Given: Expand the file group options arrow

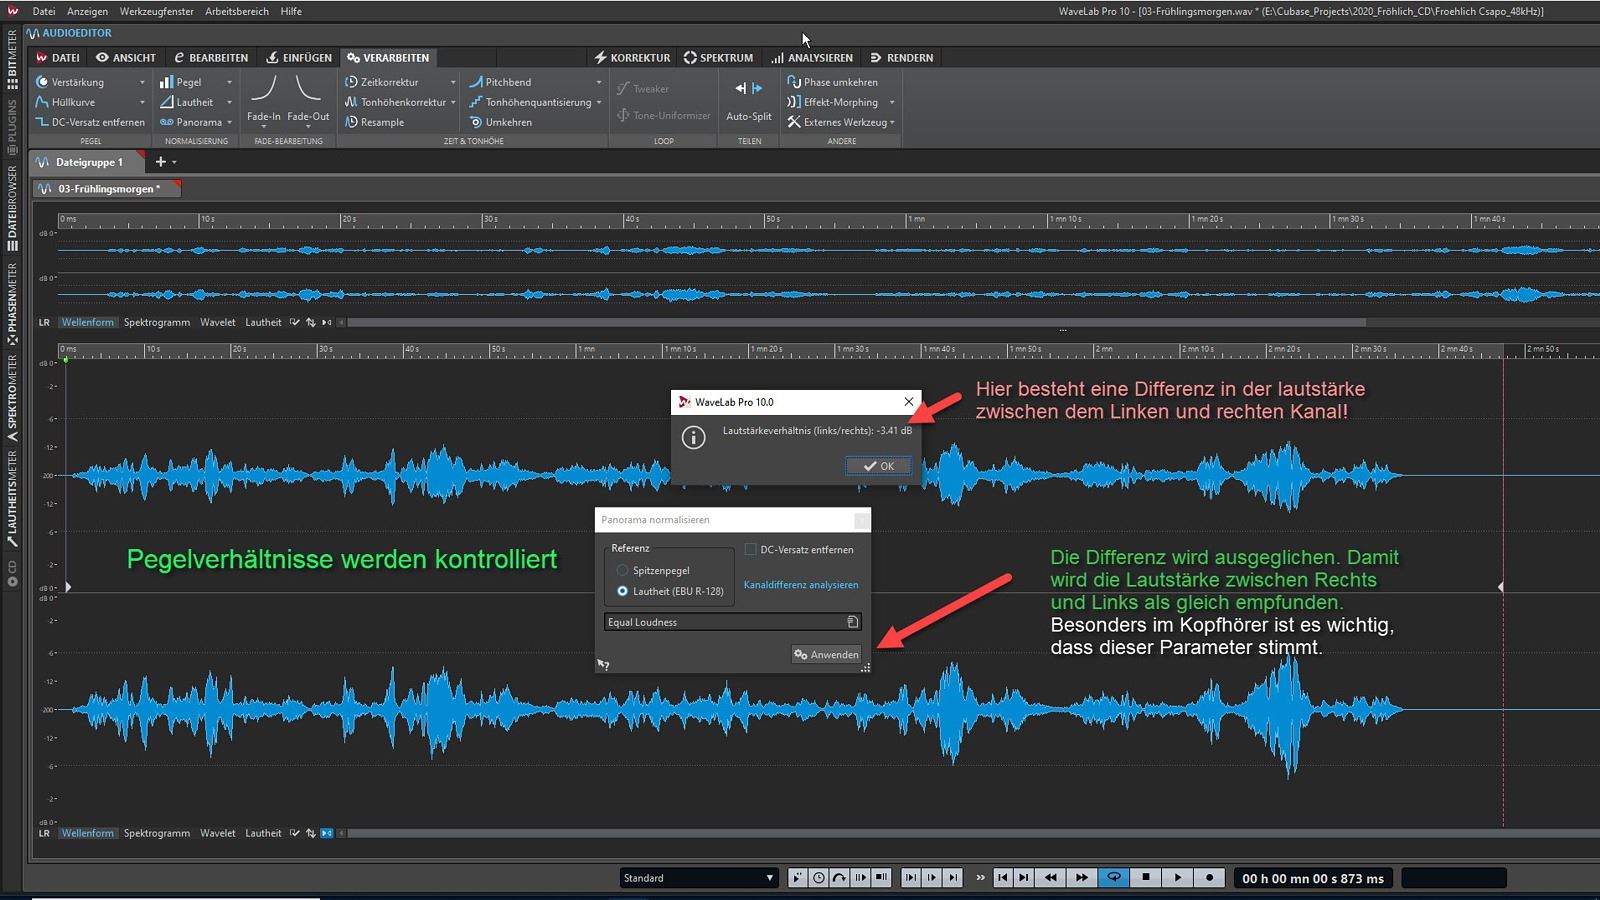Looking at the screenshot, I should (x=174, y=162).
